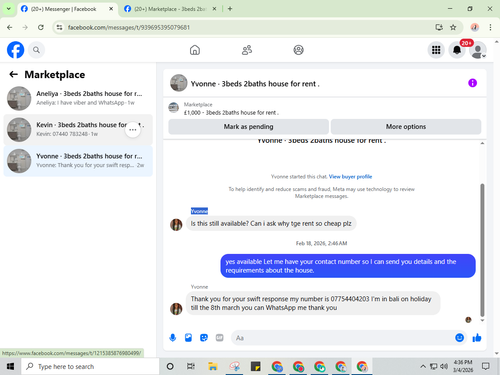Screen dimensions: 500x375
Task: Open the three-dot options for Kevin chat
Action: (133, 130)
